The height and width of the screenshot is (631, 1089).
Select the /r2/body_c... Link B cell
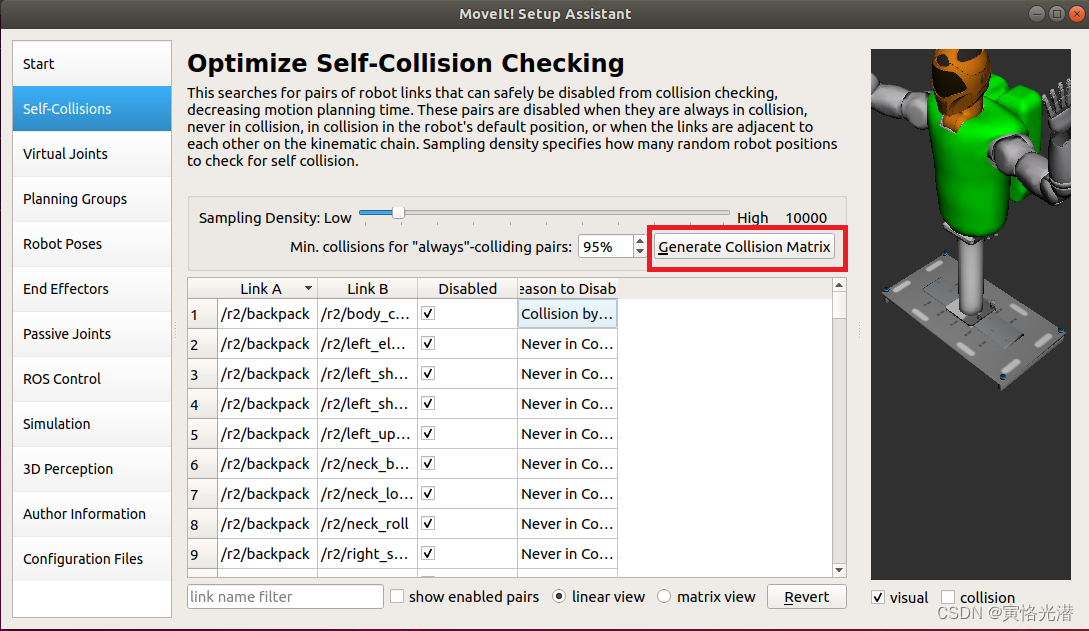[367, 314]
